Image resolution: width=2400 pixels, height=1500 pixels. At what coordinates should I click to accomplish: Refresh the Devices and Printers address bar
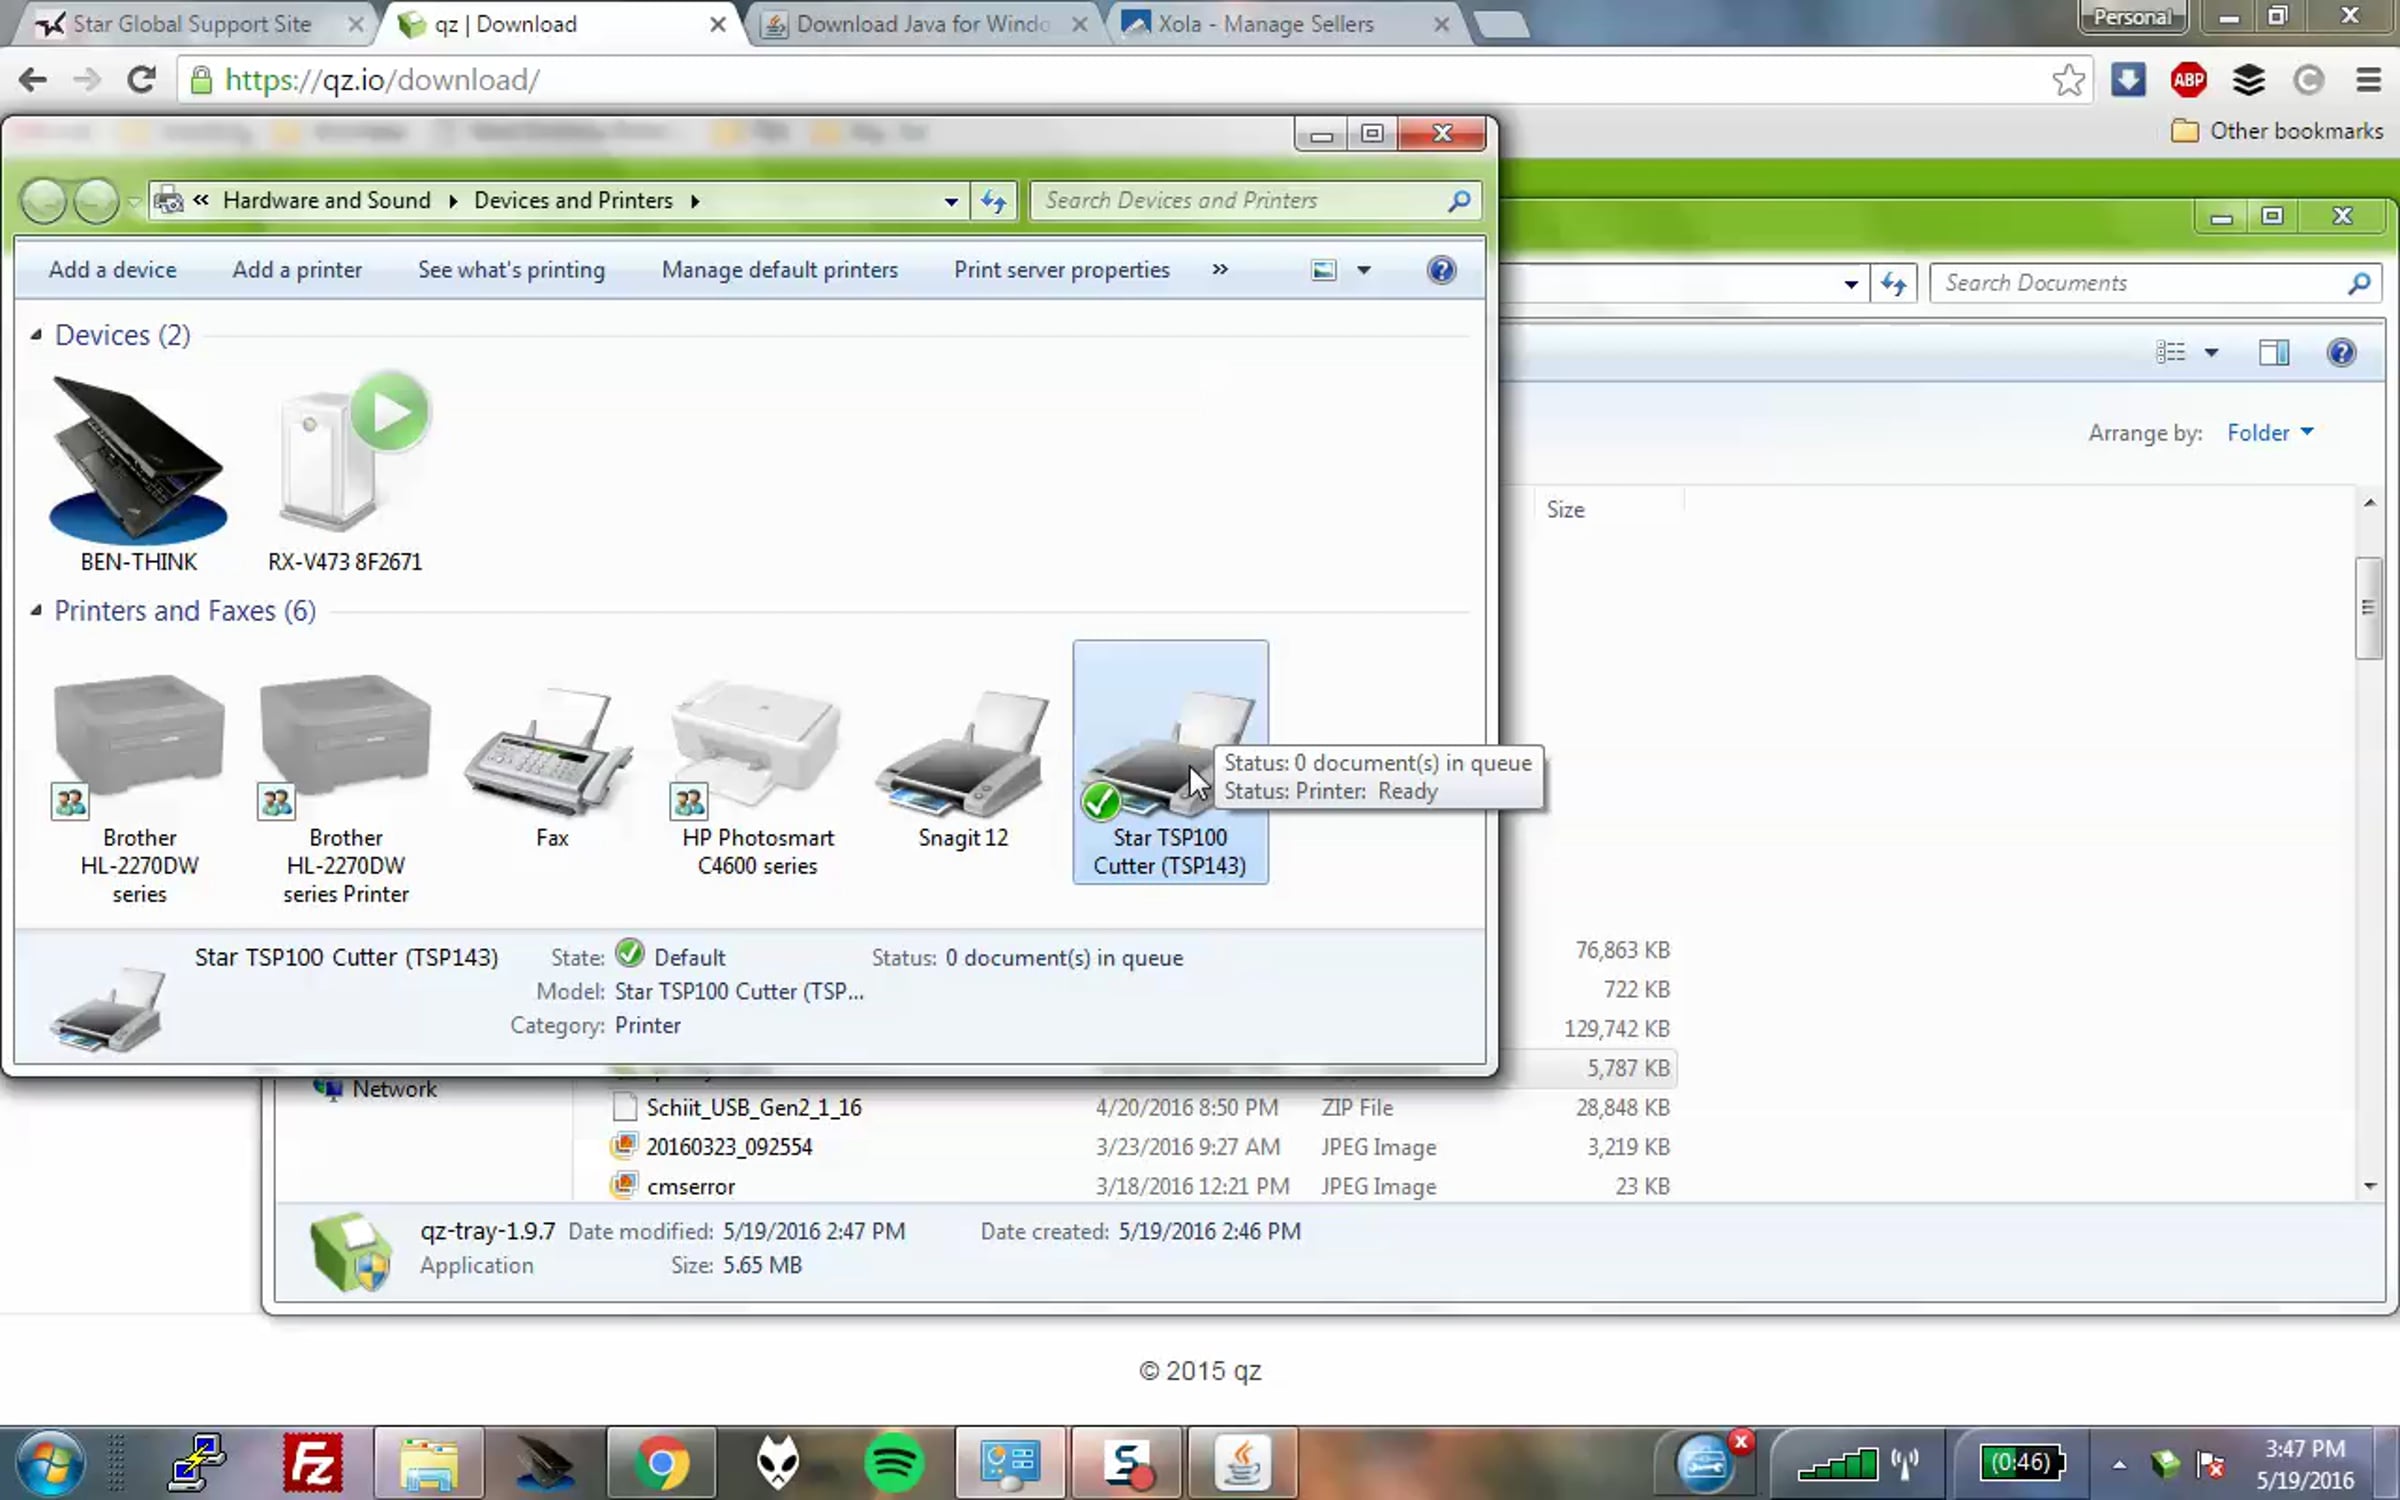(x=993, y=201)
